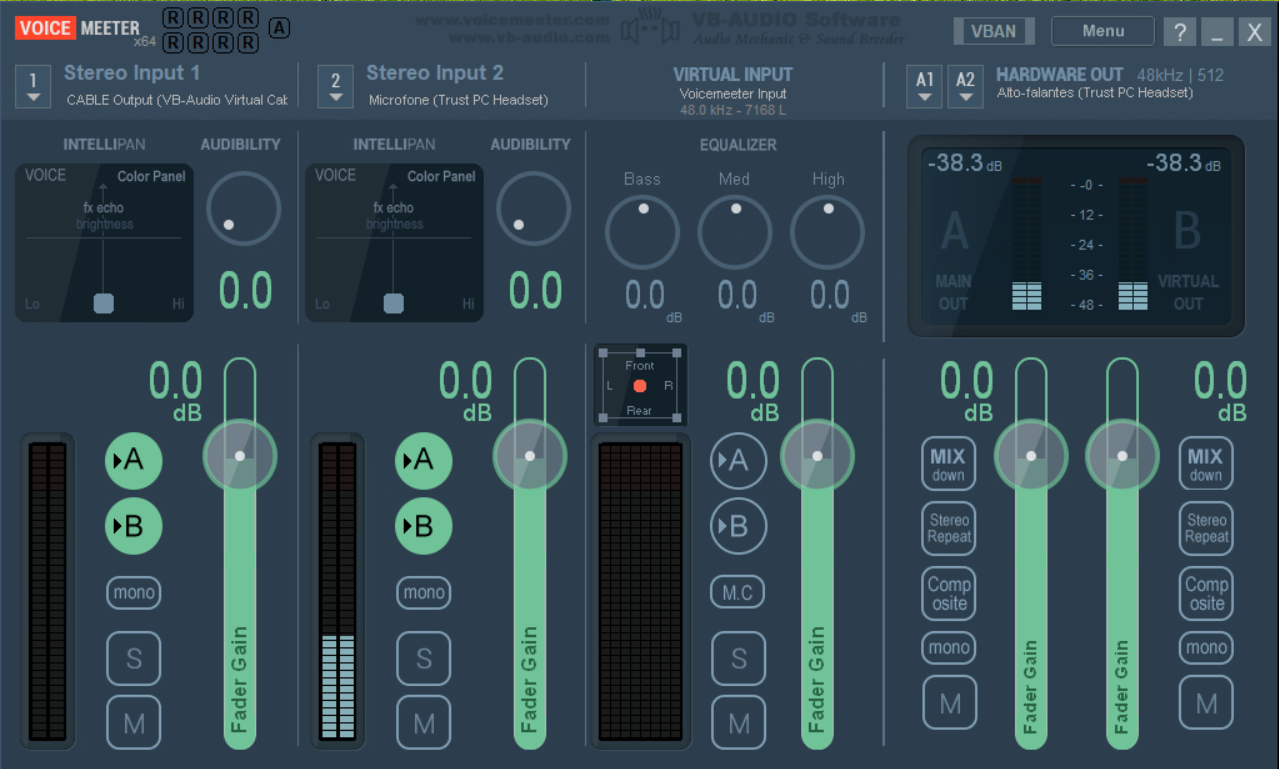Click the Audibility knob of Stereo Input 2
This screenshot has width=1279, height=769.
tap(534, 208)
